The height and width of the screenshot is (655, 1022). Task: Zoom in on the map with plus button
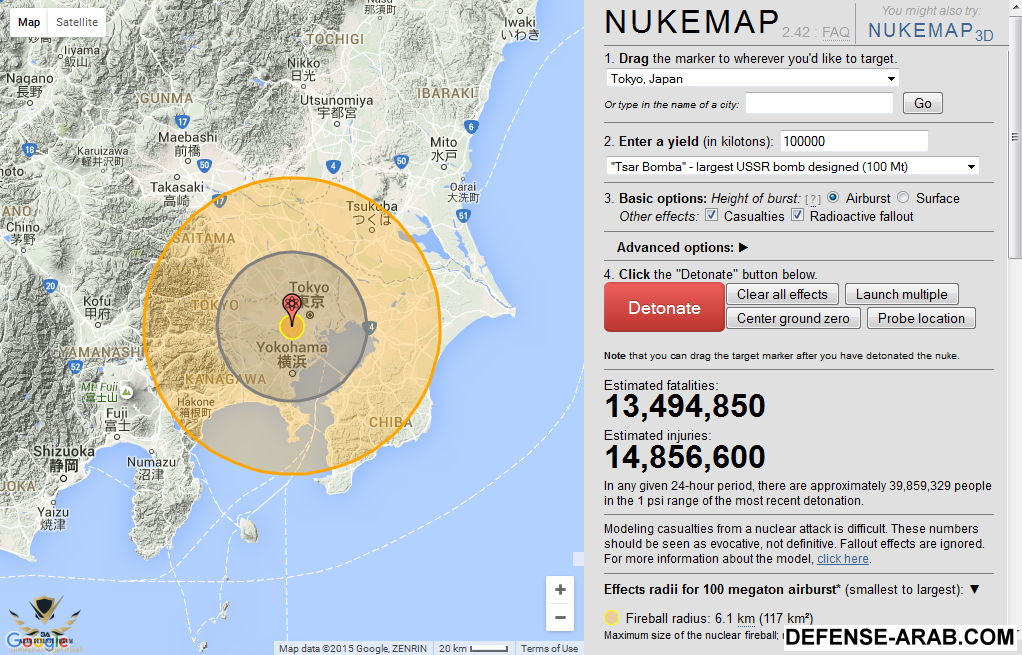[560, 590]
